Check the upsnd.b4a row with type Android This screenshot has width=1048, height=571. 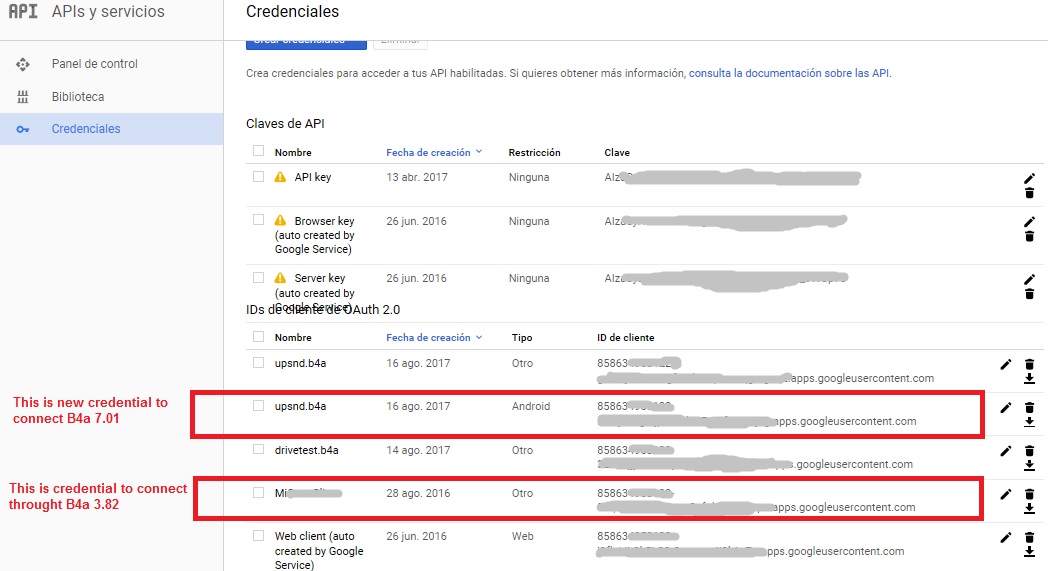[x=258, y=405]
